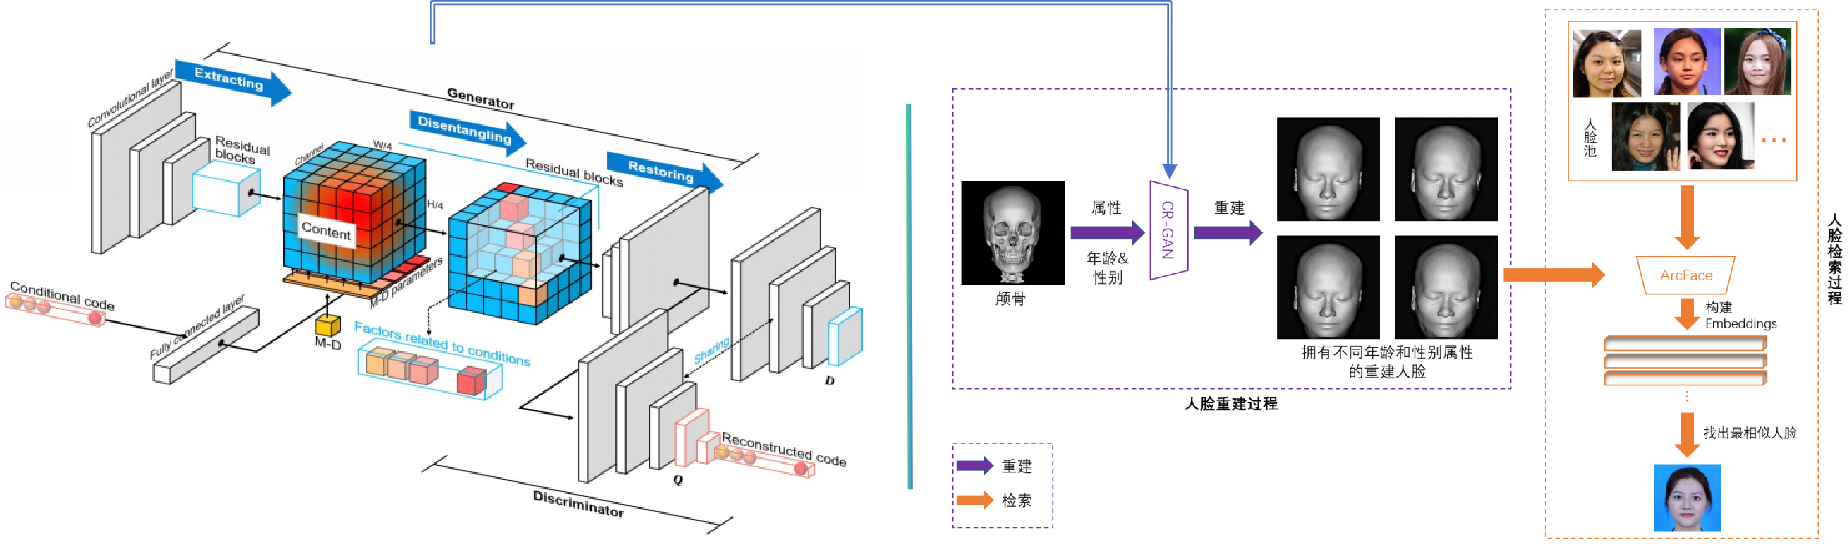Click the purple arrow in the legend
Viewport: 1848px width, 545px height.
point(974,466)
